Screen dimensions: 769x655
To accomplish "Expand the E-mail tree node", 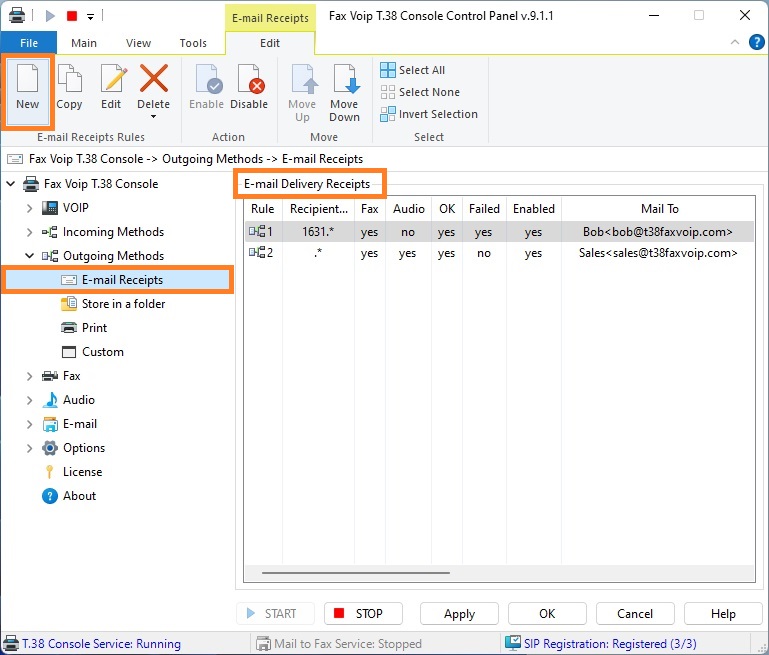I will tap(29, 424).
